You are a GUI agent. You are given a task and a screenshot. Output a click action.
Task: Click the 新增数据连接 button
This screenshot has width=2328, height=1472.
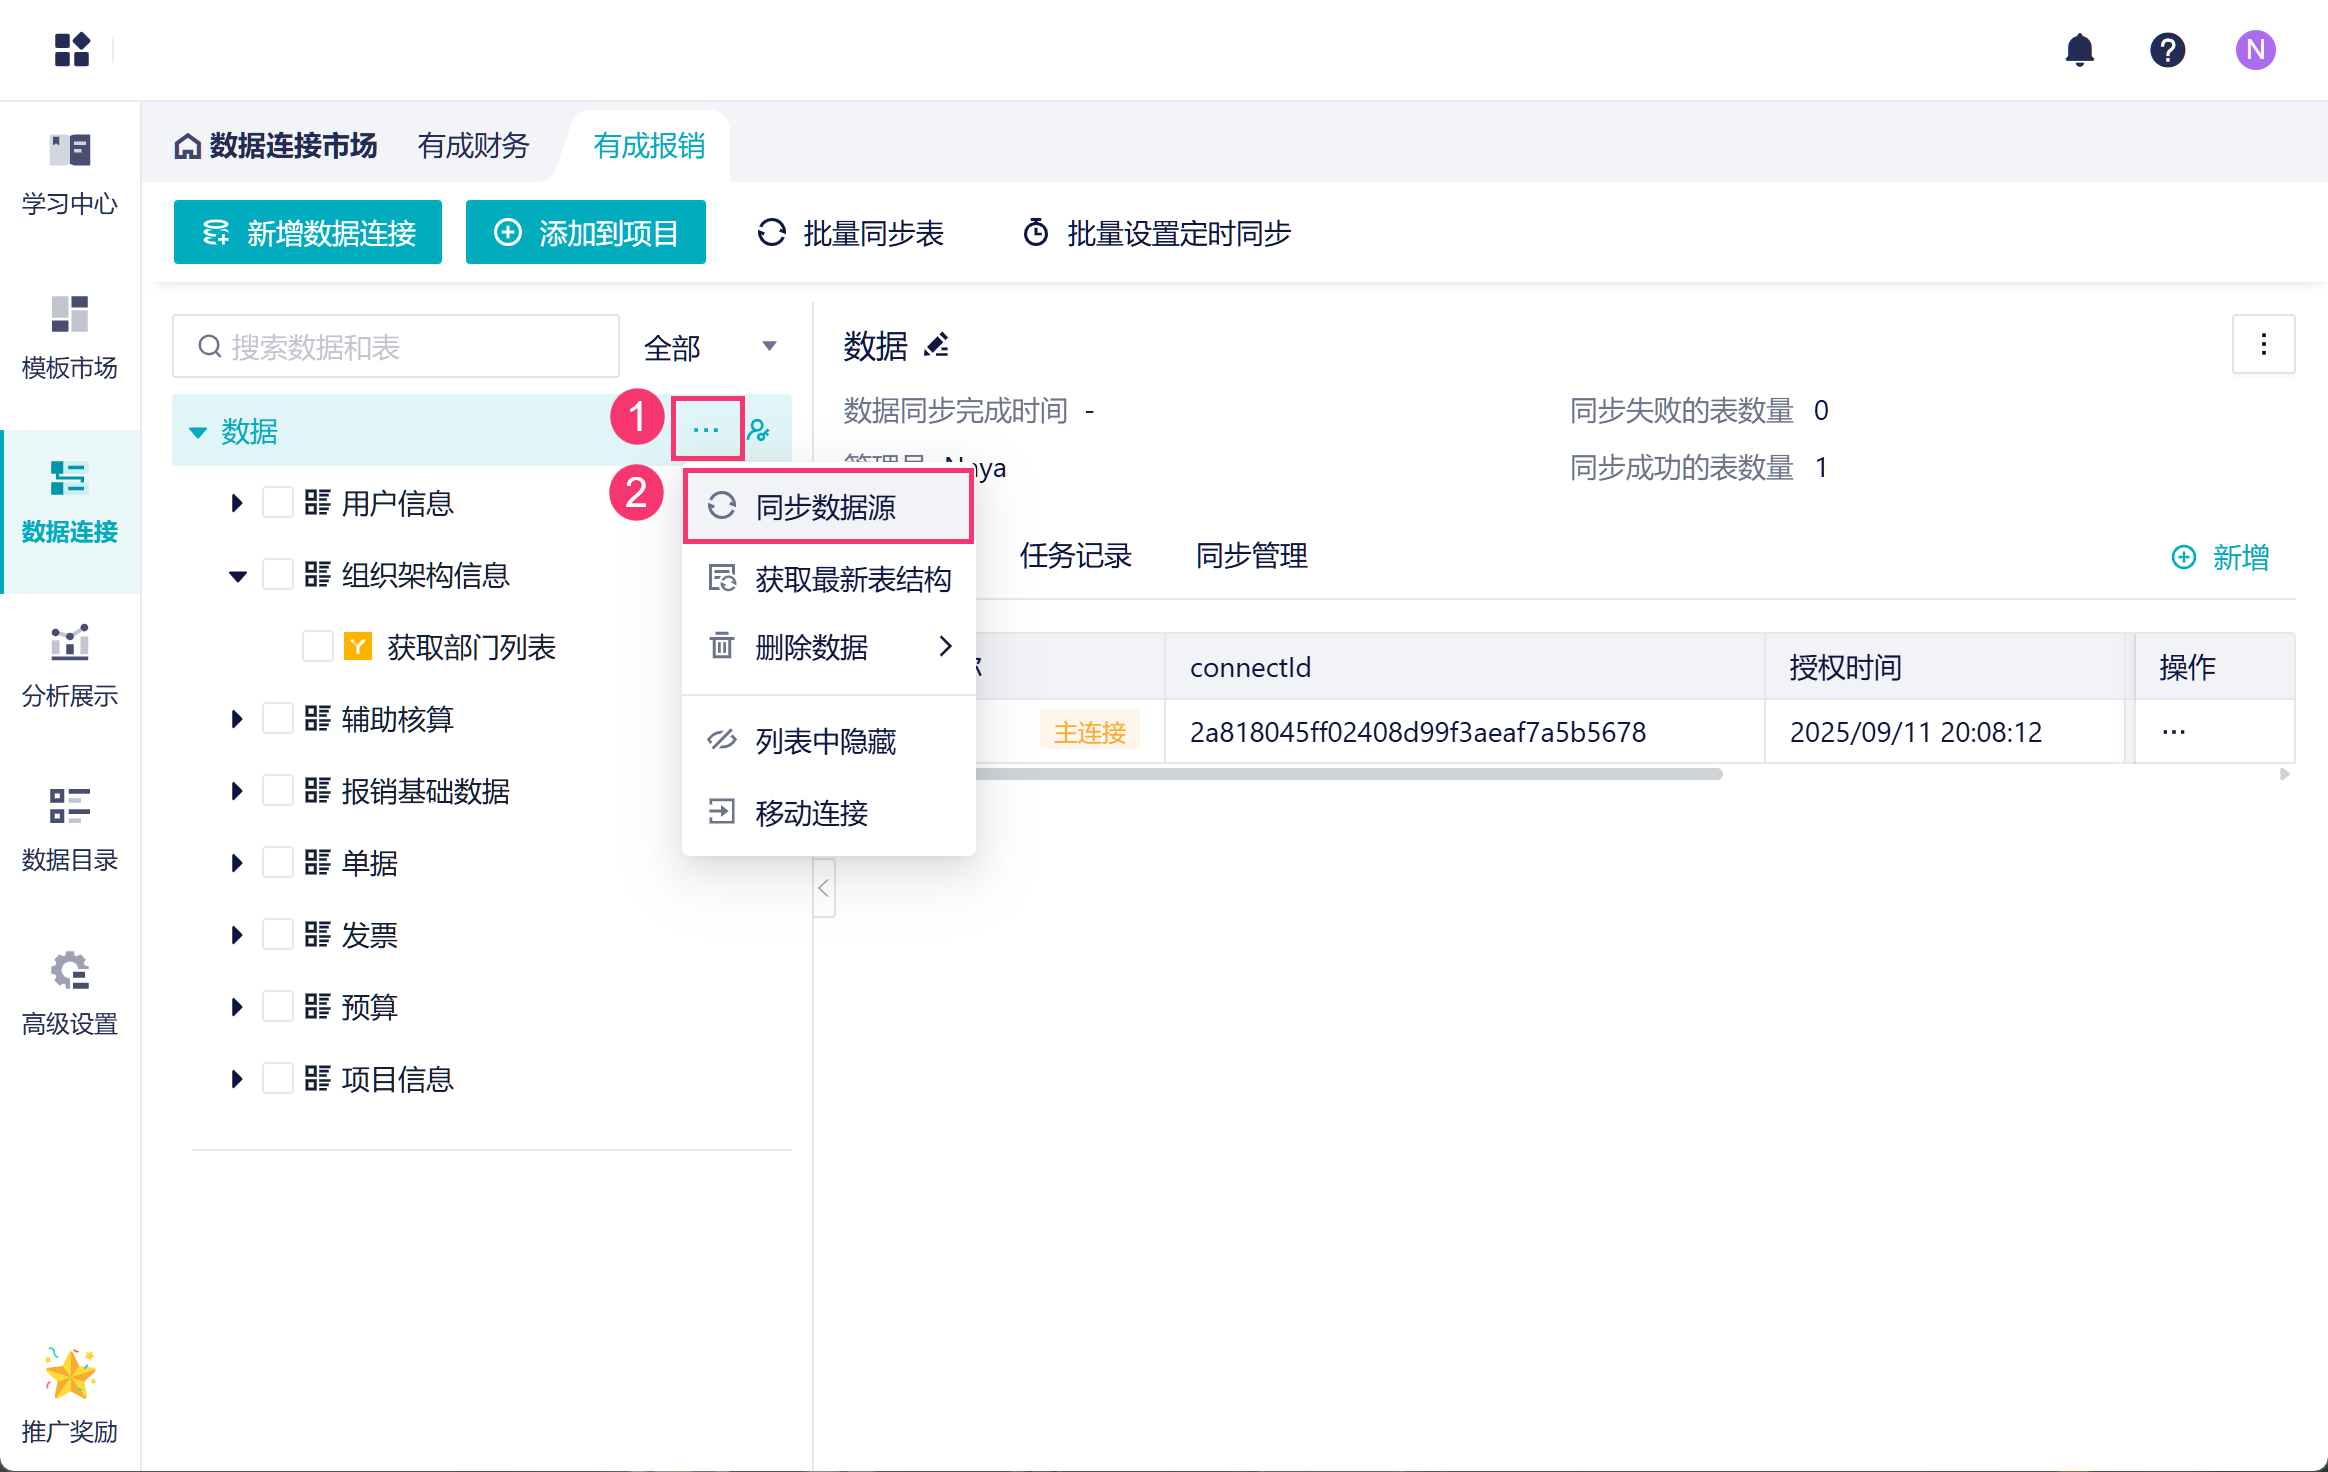coord(307,232)
